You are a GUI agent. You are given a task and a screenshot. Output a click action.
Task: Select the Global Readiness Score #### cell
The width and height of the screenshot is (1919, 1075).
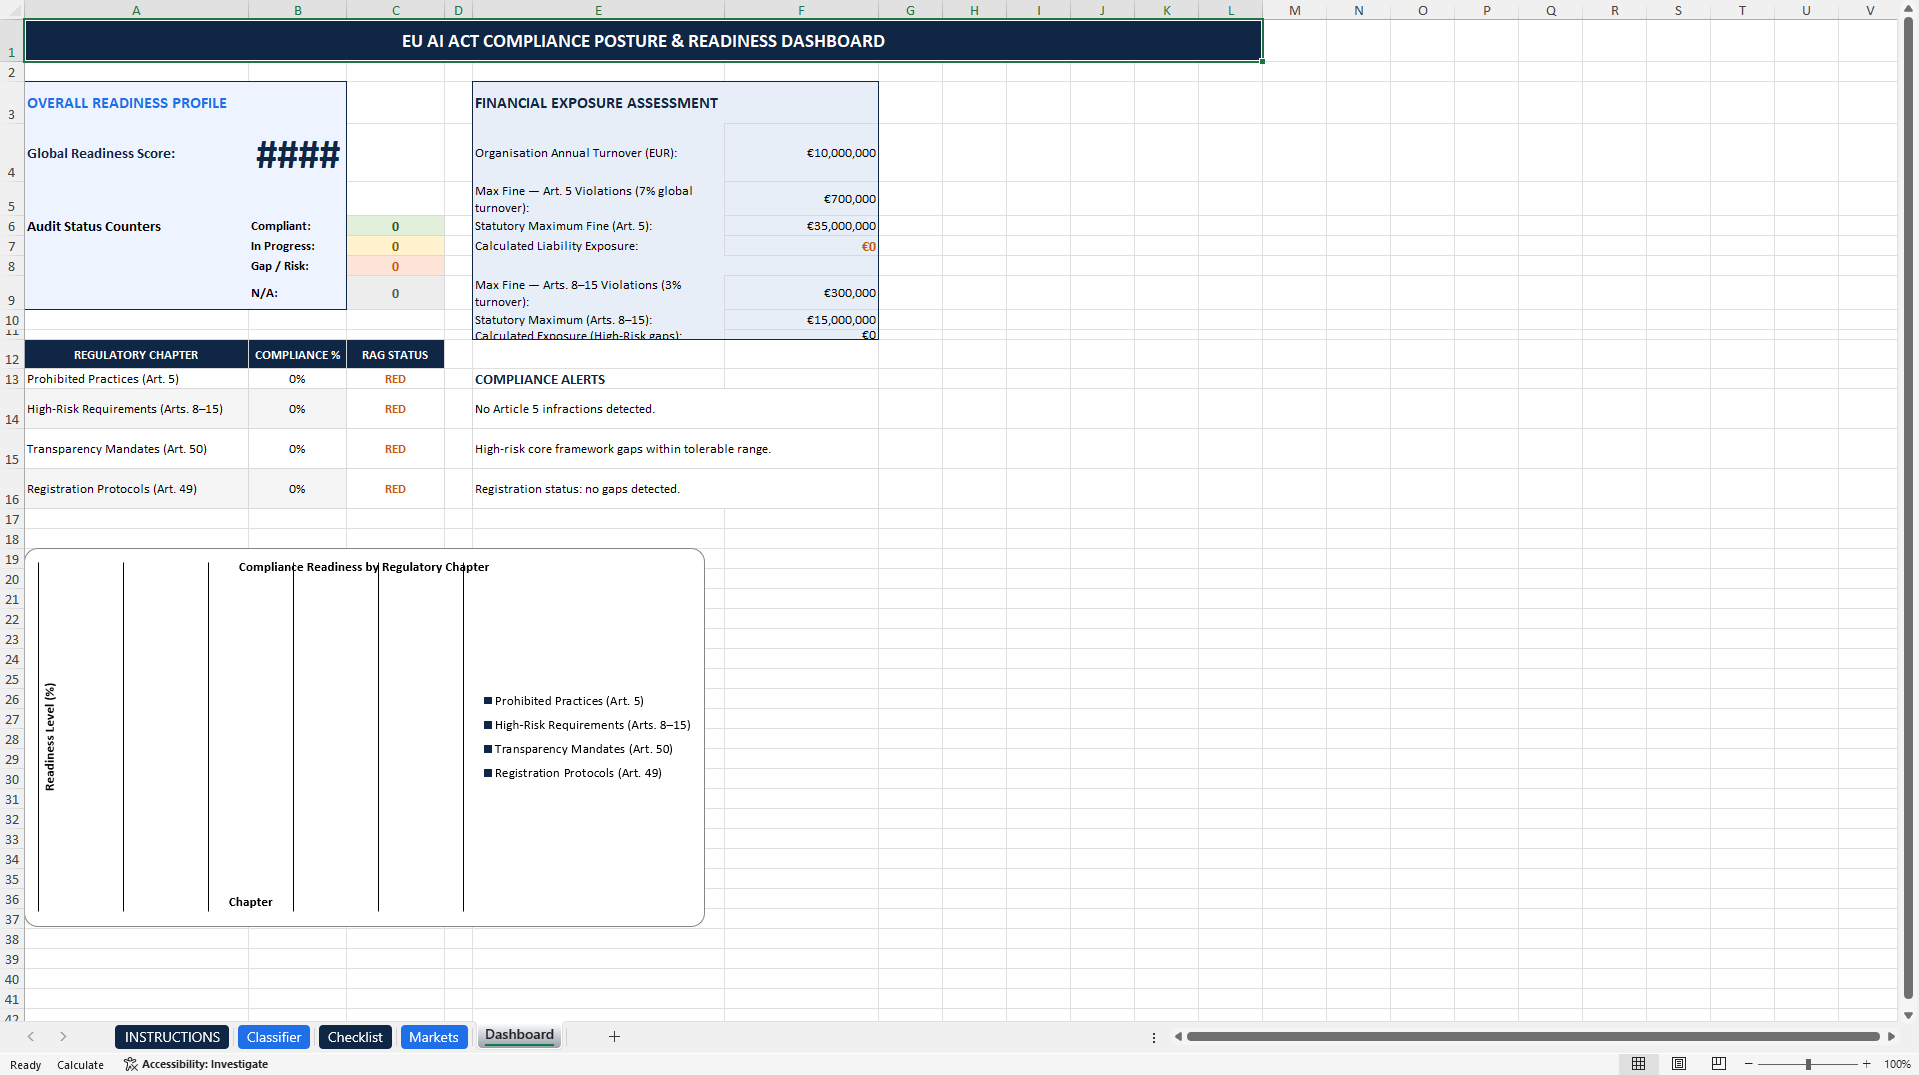(x=297, y=153)
